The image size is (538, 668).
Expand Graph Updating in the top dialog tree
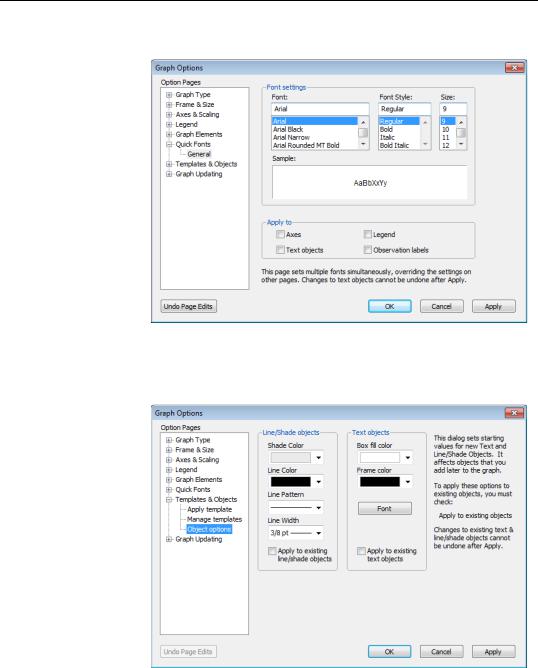click(x=169, y=174)
